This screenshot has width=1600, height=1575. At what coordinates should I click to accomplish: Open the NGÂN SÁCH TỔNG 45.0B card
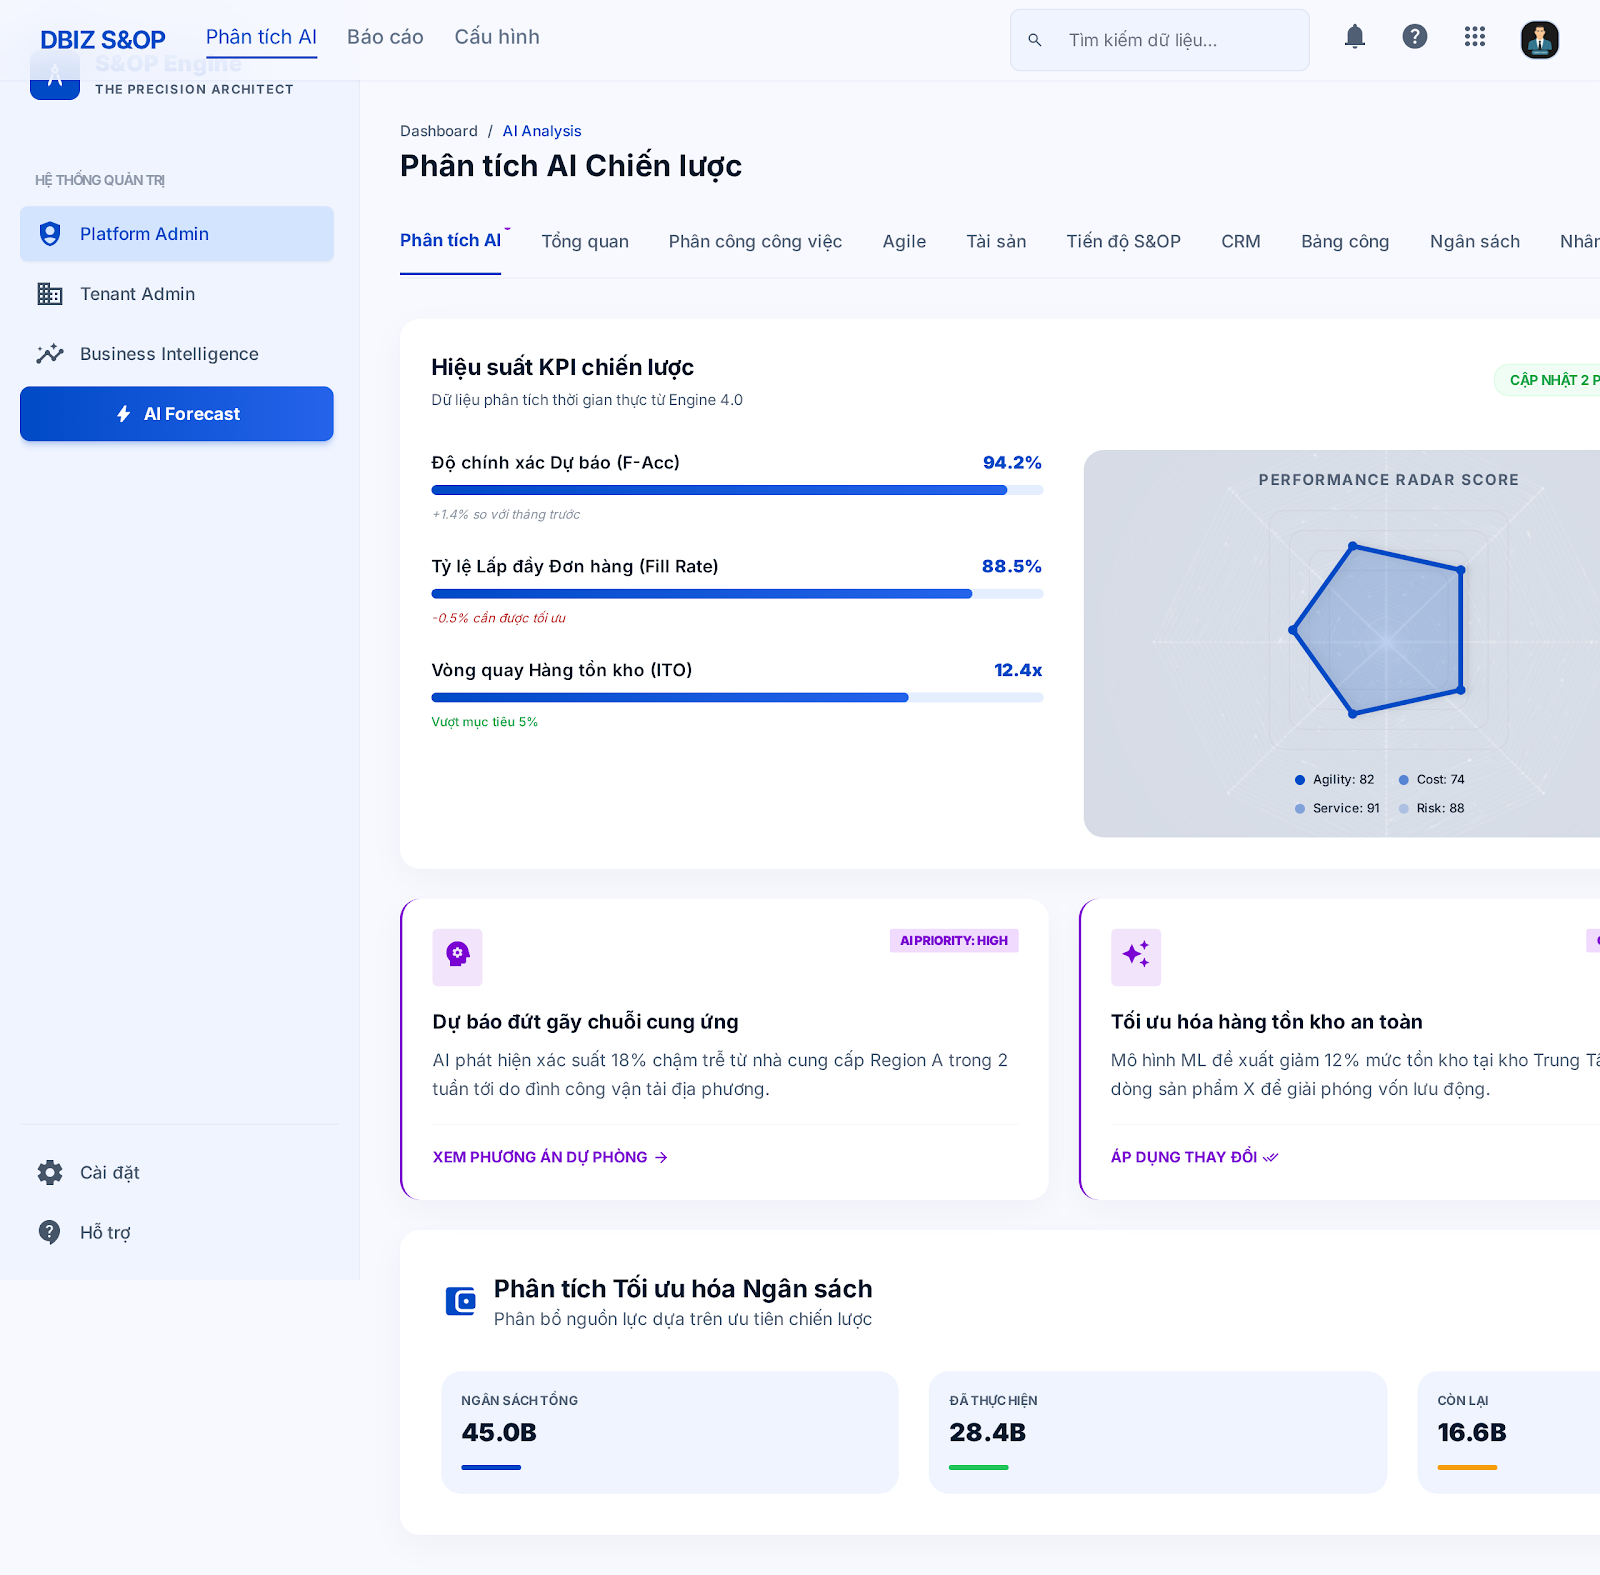(670, 1433)
